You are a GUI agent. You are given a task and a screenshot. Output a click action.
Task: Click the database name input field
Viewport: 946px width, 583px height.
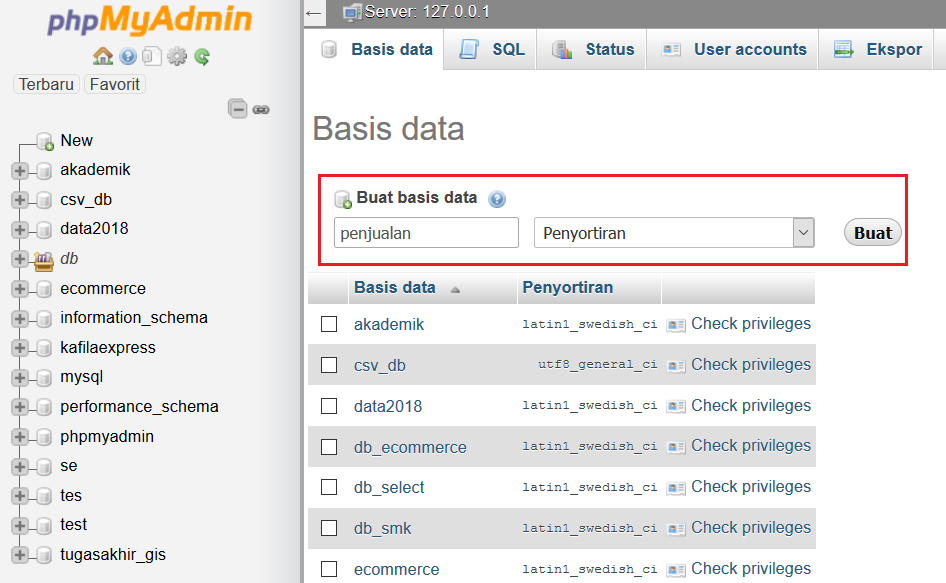pyautogui.click(x=426, y=233)
